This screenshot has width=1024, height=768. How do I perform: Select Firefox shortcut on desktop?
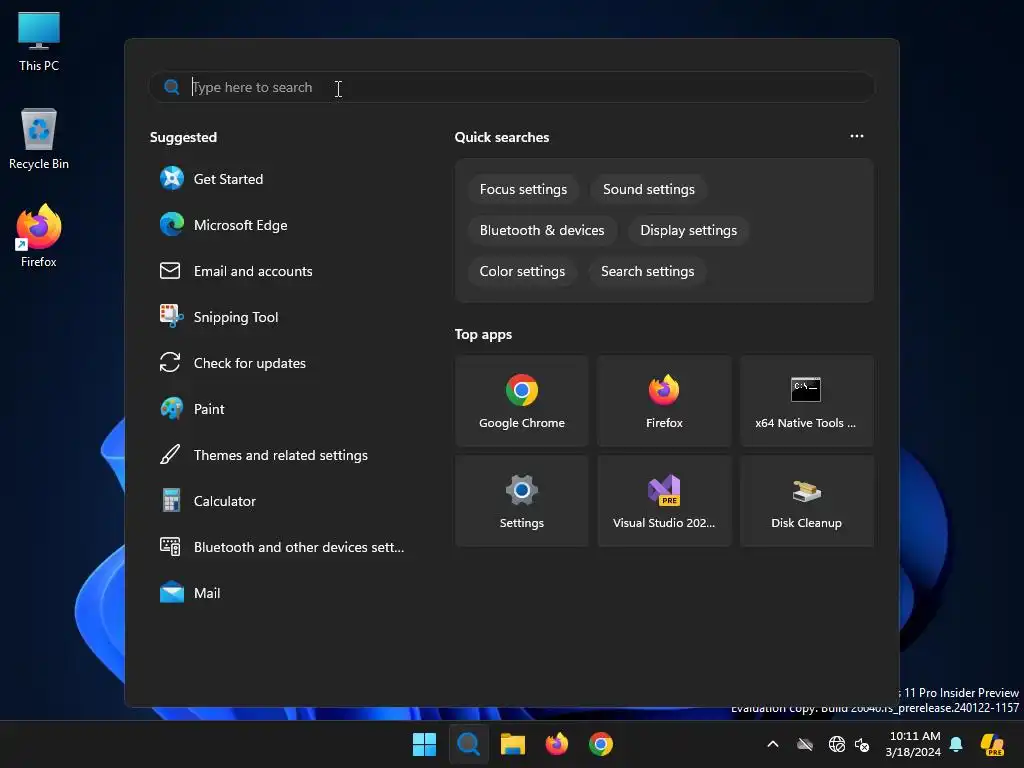tap(39, 235)
